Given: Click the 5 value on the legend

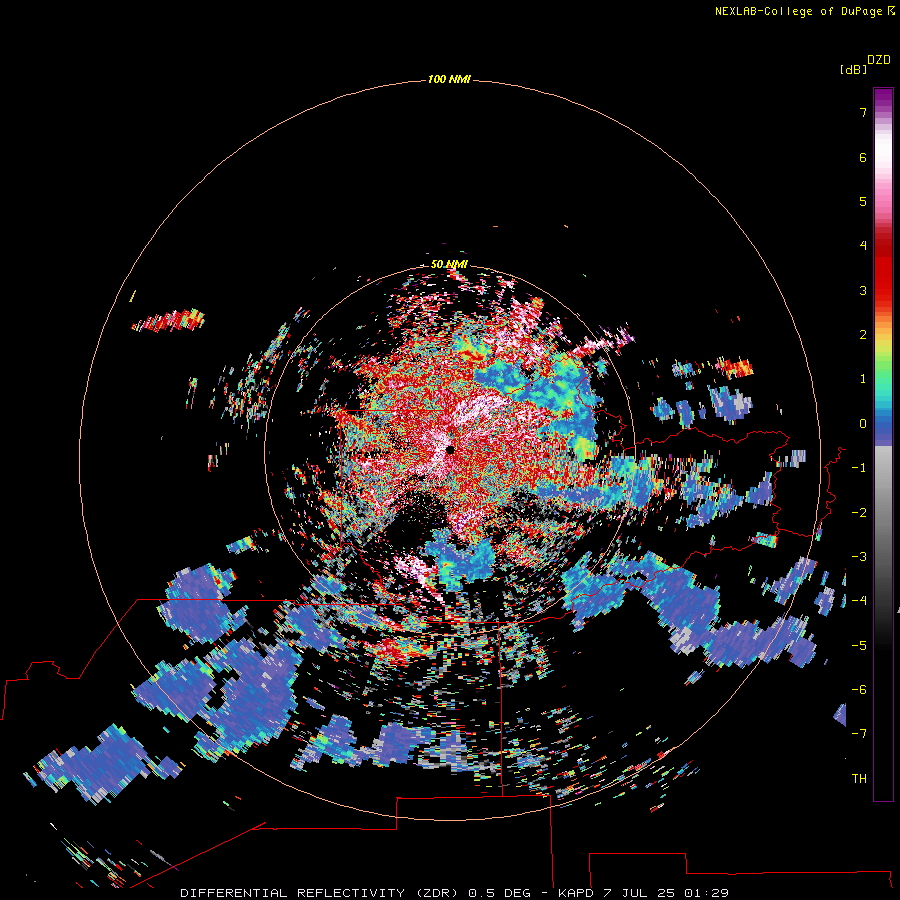Looking at the screenshot, I should point(863,201).
